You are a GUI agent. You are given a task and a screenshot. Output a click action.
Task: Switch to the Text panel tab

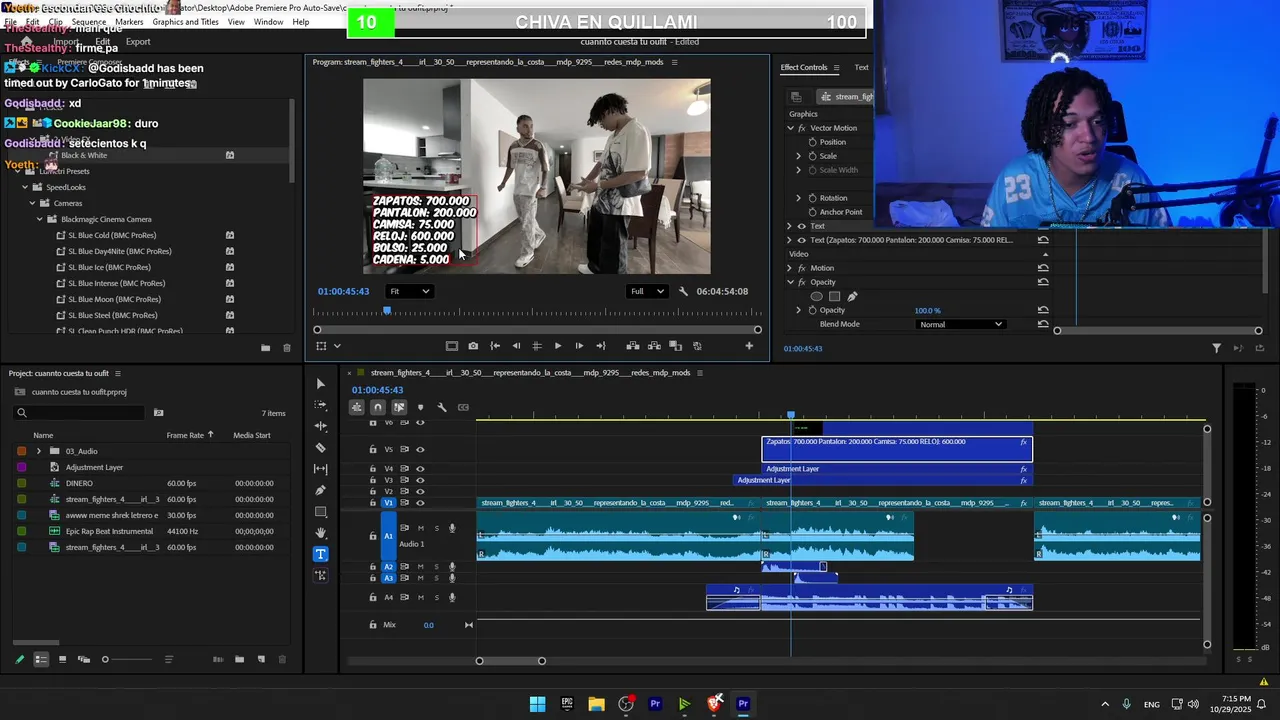[861, 67]
